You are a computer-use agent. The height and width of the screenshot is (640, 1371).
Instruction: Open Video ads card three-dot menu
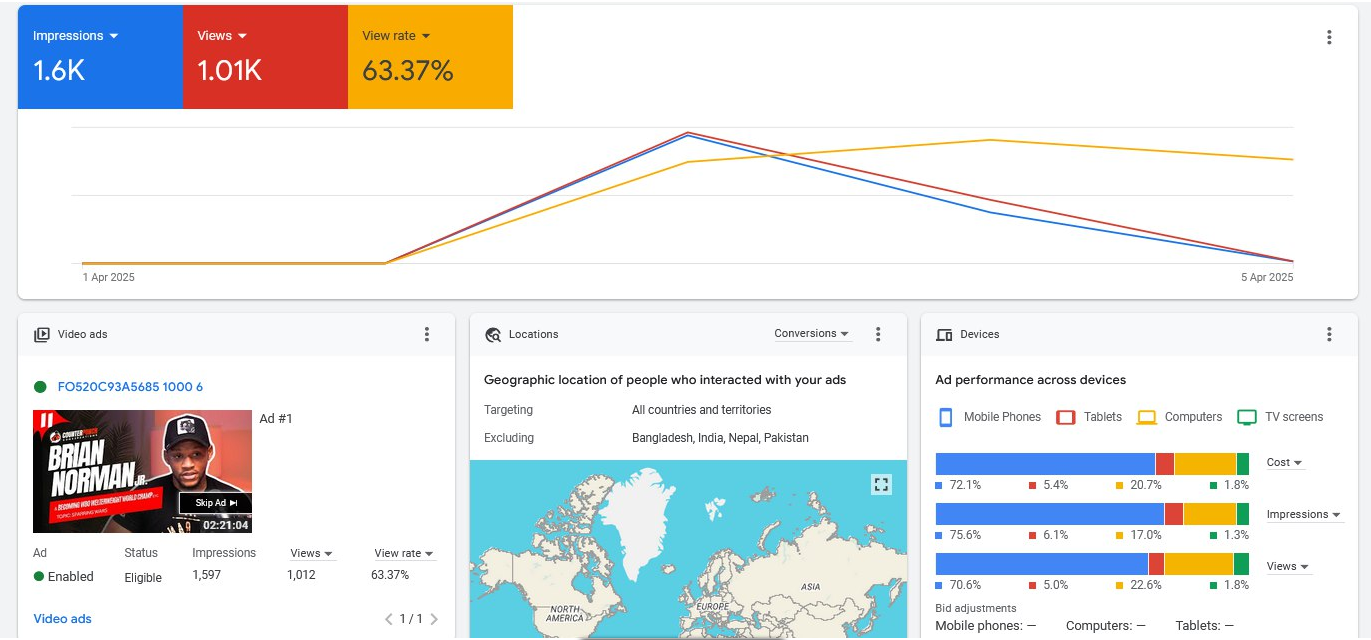427,334
